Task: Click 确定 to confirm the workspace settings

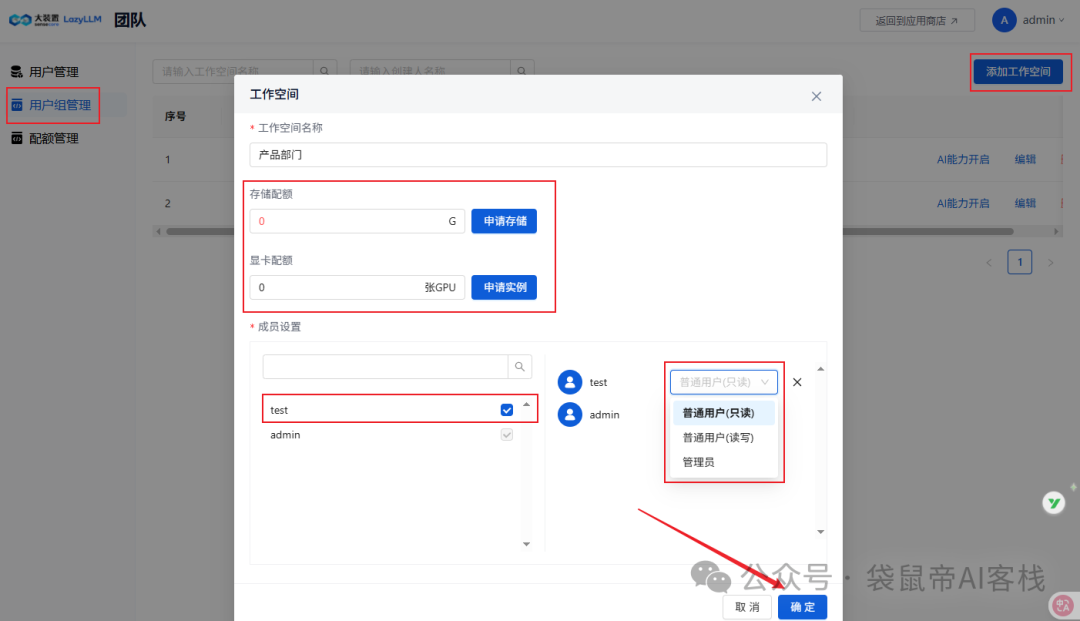Action: coord(802,606)
